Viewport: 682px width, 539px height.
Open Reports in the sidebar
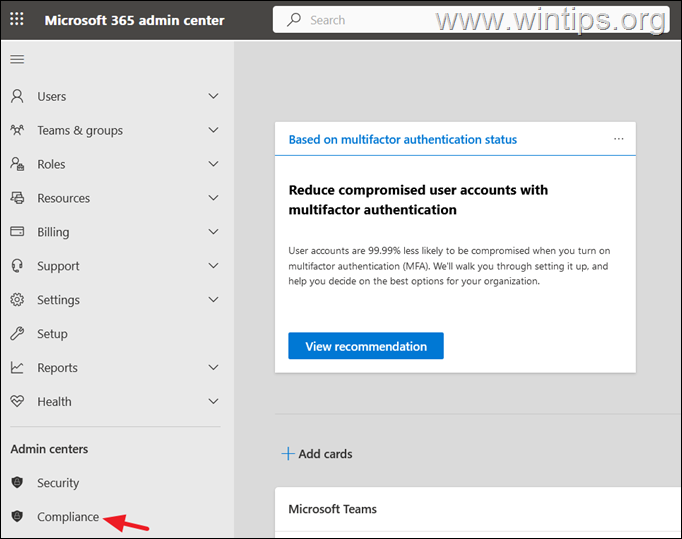pyautogui.click(x=57, y=368)
